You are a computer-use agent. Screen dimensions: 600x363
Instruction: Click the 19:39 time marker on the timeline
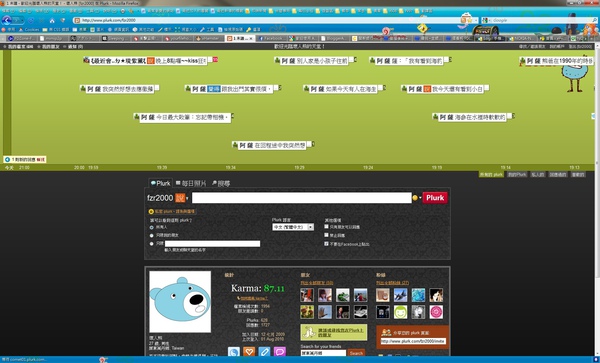pyautogui.click(x=162, y=168)
